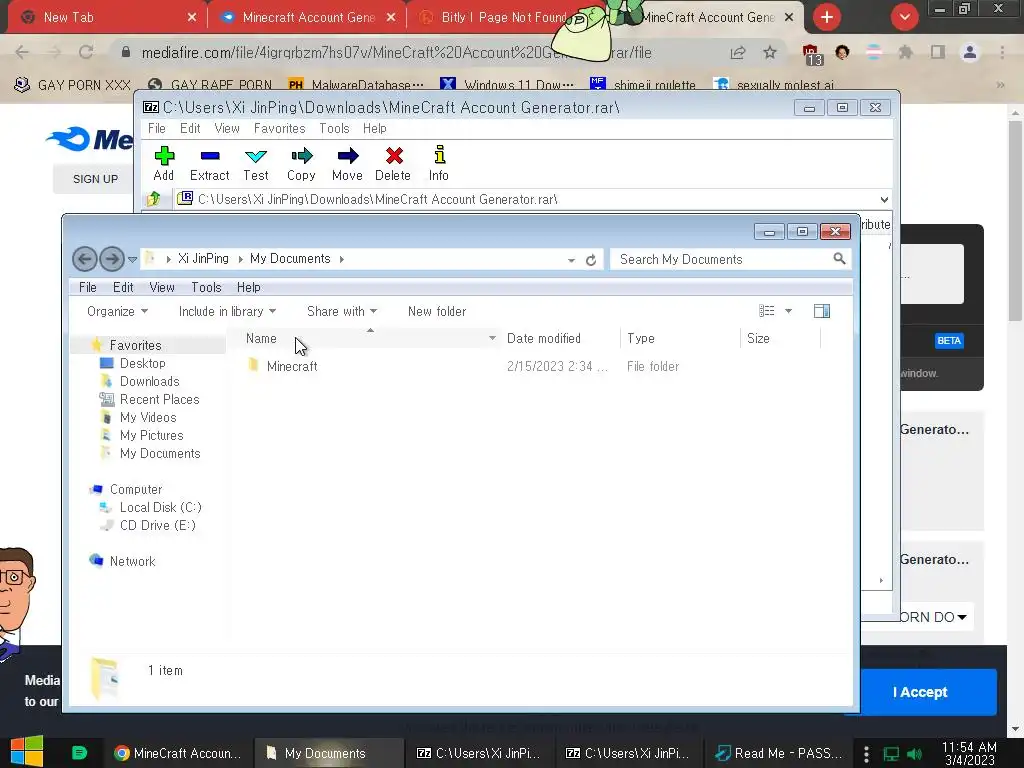Open the Include in library dropdown
This screenshot has height=768, width=1024.
point(227,312)
